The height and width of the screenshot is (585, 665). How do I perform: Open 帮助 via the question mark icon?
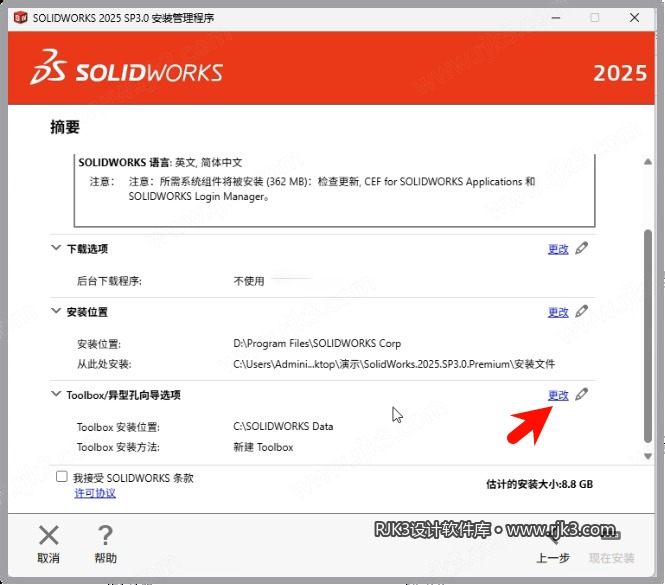pyautogui.click(x=105, y=535)
